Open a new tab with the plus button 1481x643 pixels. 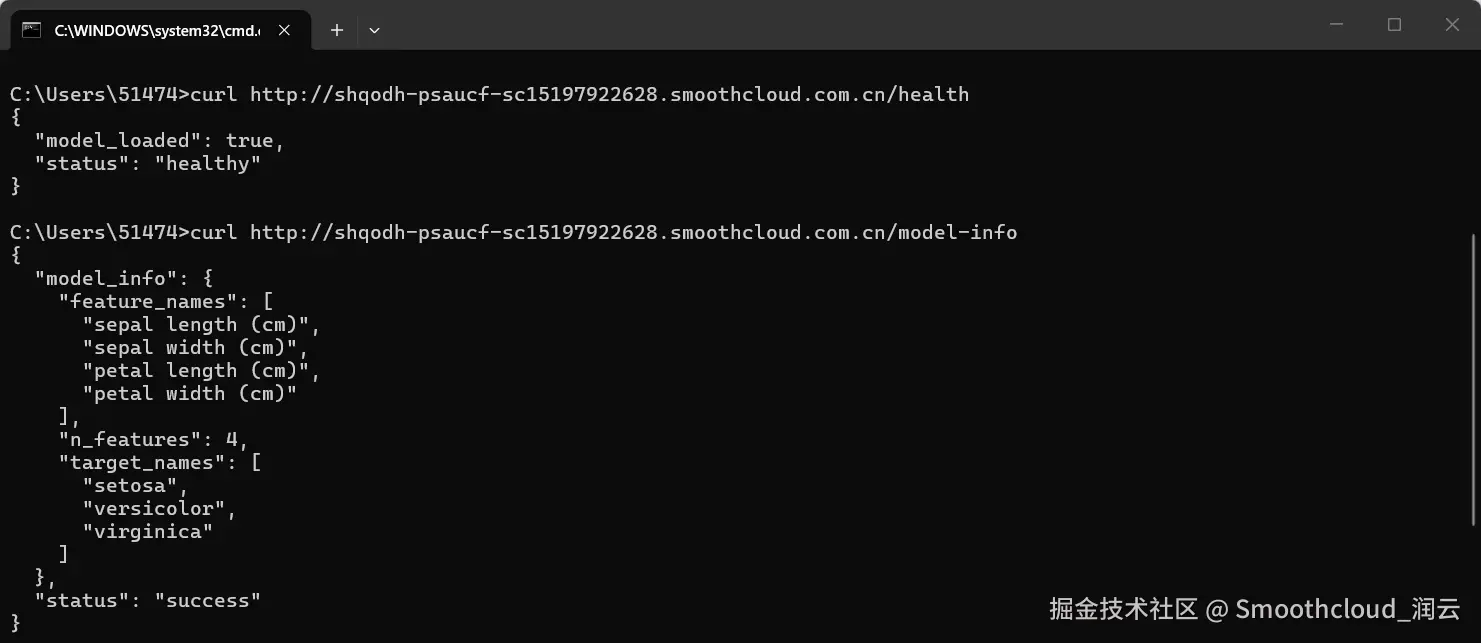pos(337,30)
